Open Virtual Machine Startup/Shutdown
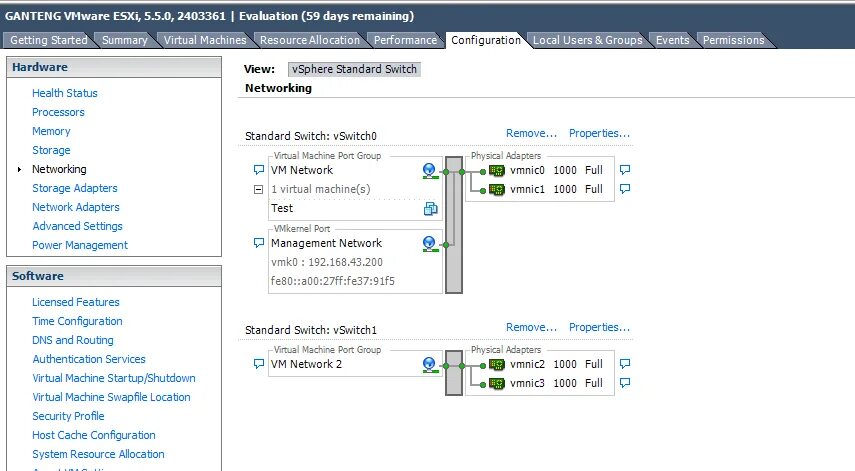855x471 pixels. 114,378
